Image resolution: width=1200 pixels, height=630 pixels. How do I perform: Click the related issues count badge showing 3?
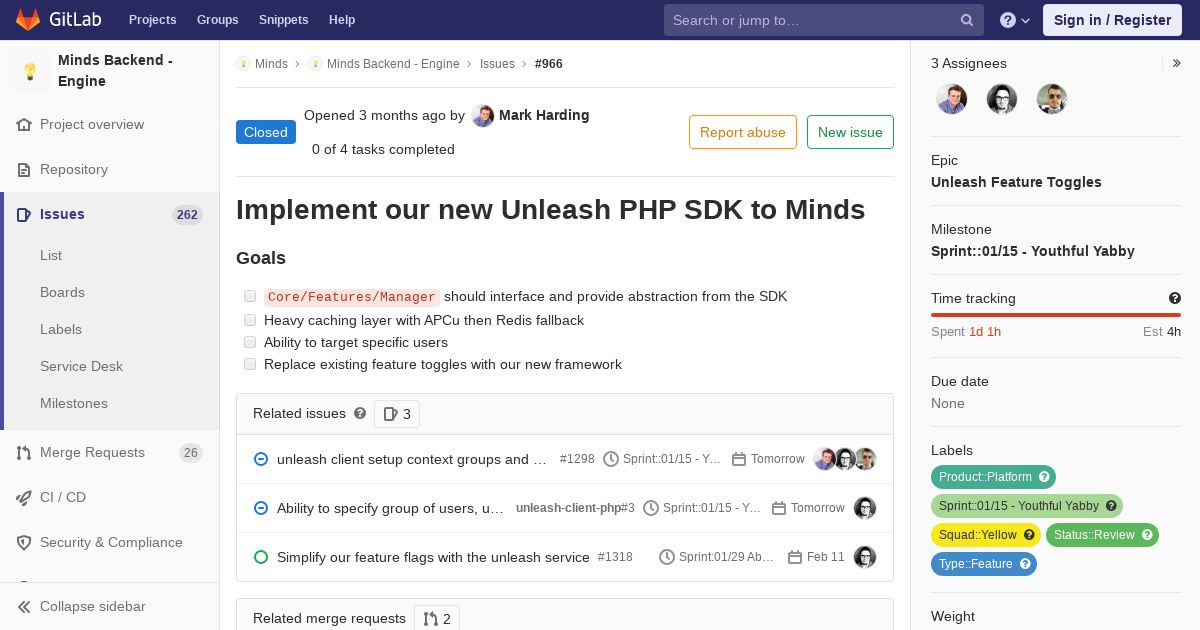click(397, 414)
